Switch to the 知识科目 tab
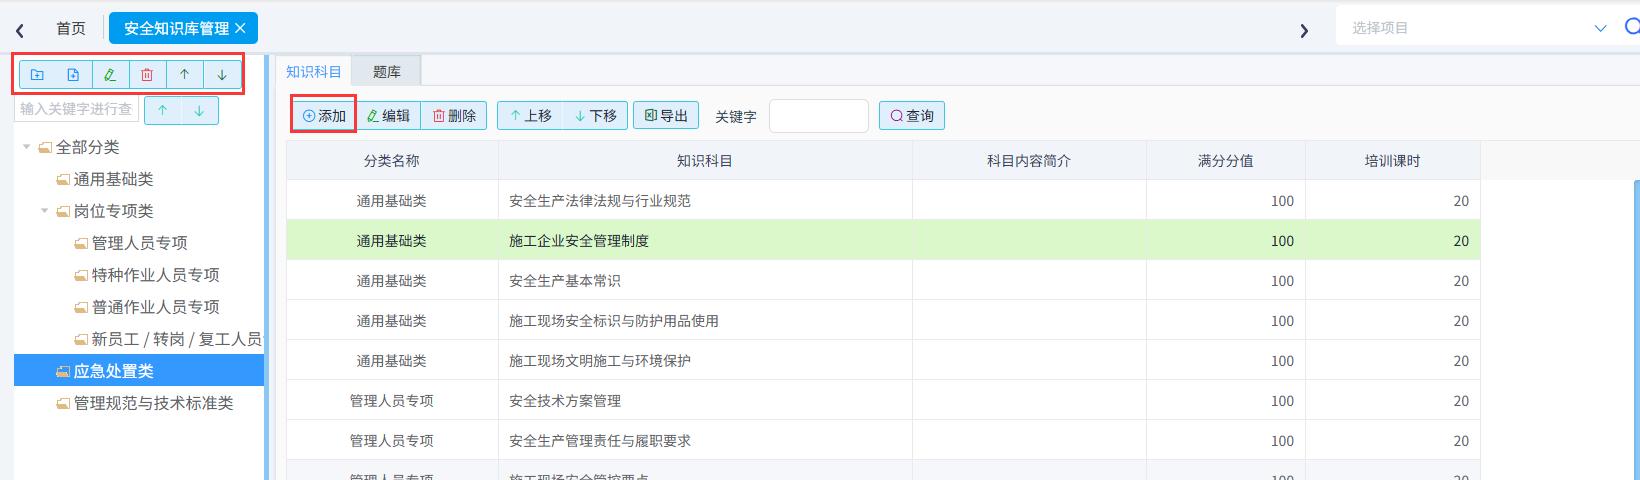1640x480 pixels. tap(314, 71)
